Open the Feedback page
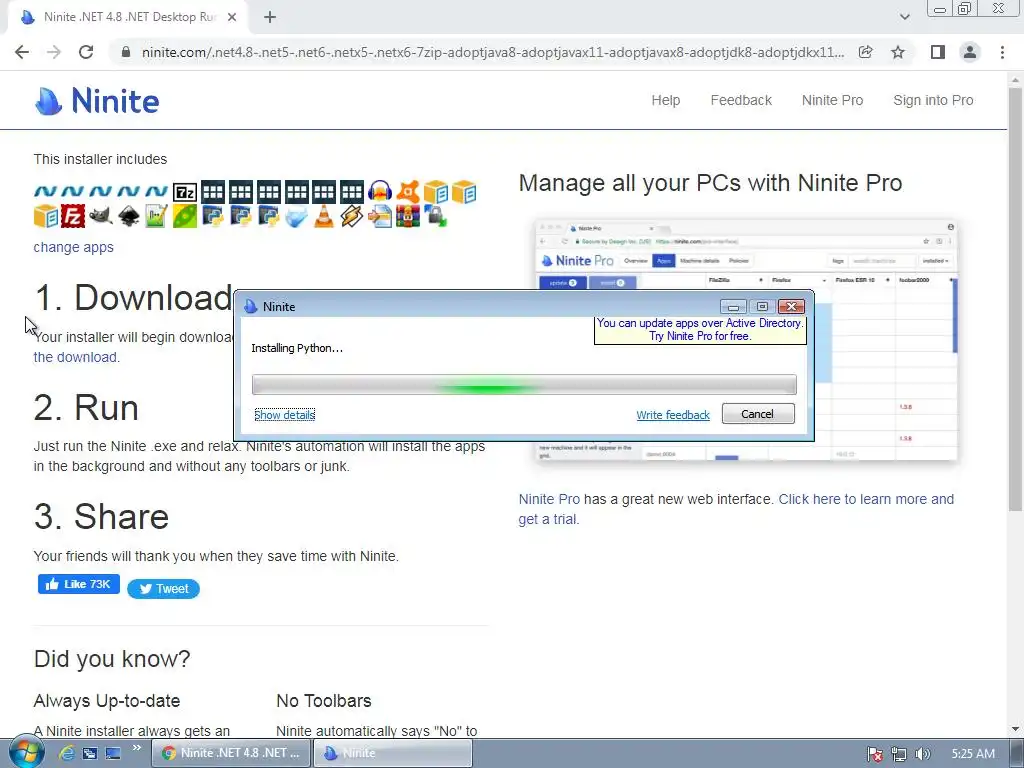Screen dimensions: 1024x768 click(x=741, y=101)
